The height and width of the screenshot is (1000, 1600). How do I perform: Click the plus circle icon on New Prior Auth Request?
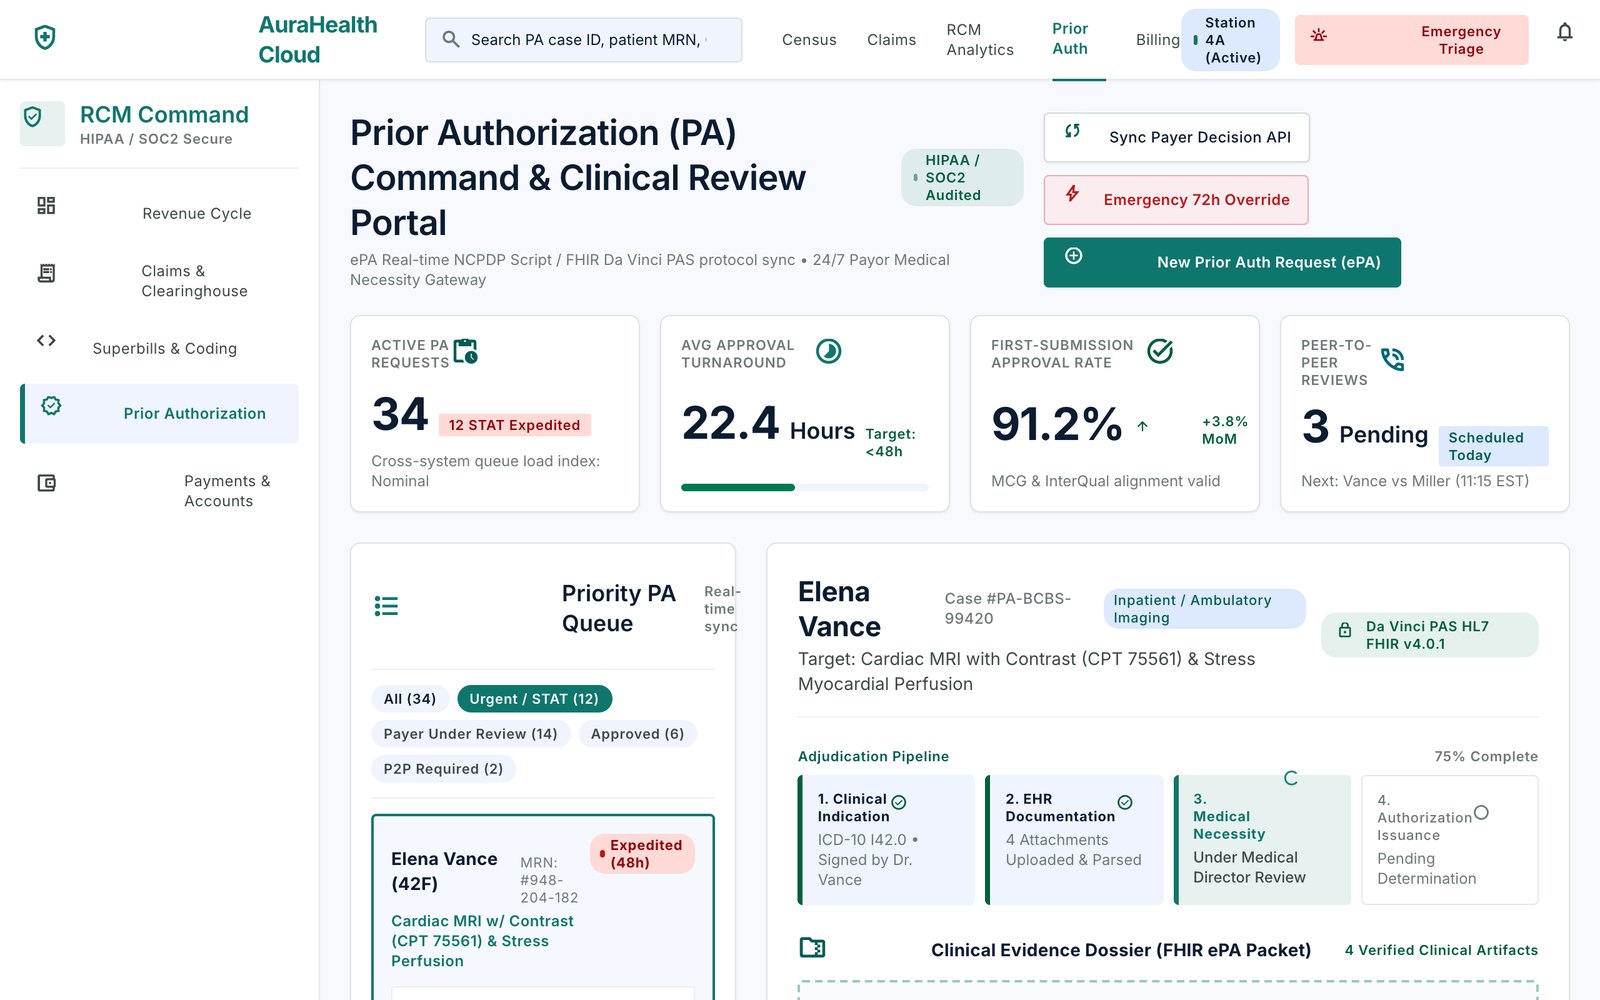(1073, 255)
